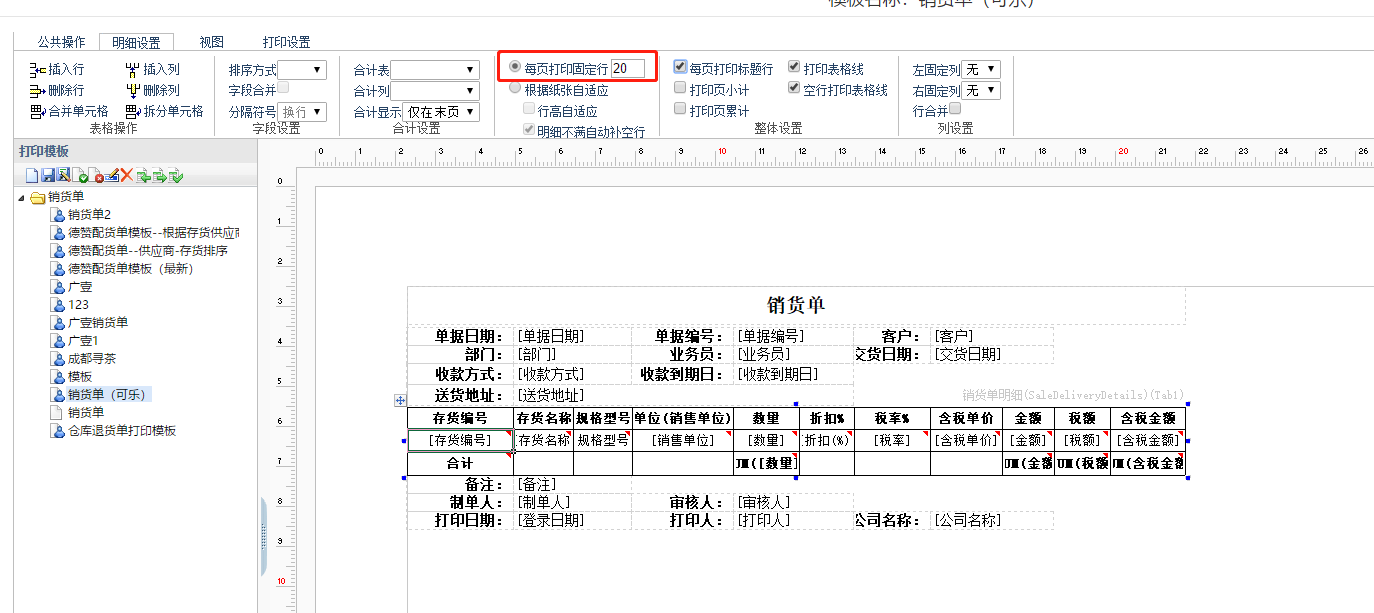Click the 销货单 yellow folder icon
Viewport: 1374px width, 613px height.
pyautogui.click(x=38, y=197)
